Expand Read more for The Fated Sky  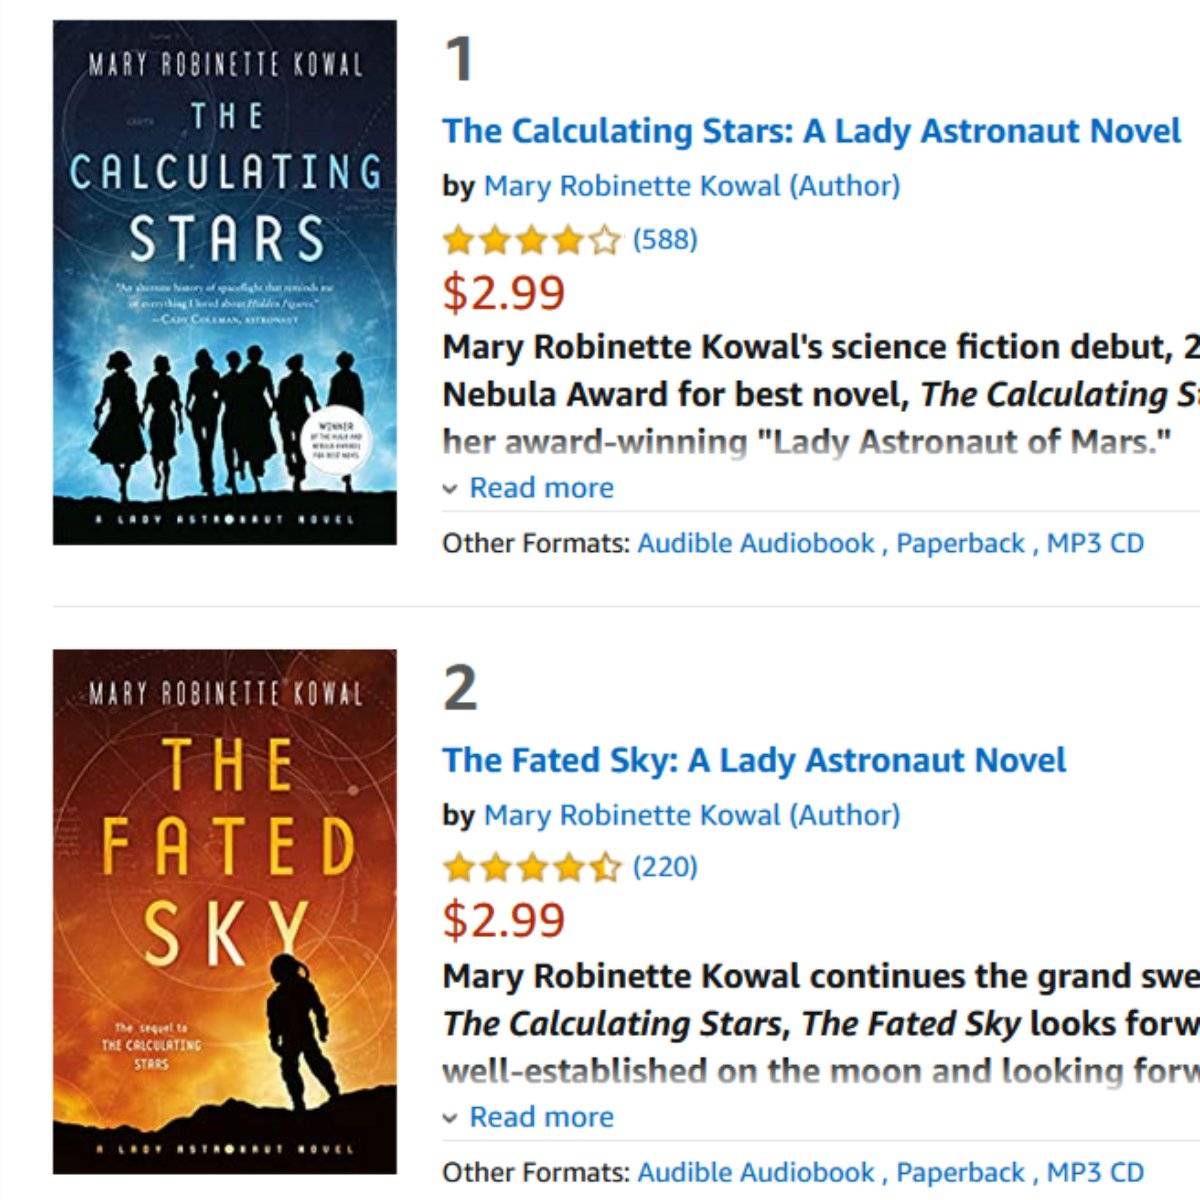[541, 1117]
